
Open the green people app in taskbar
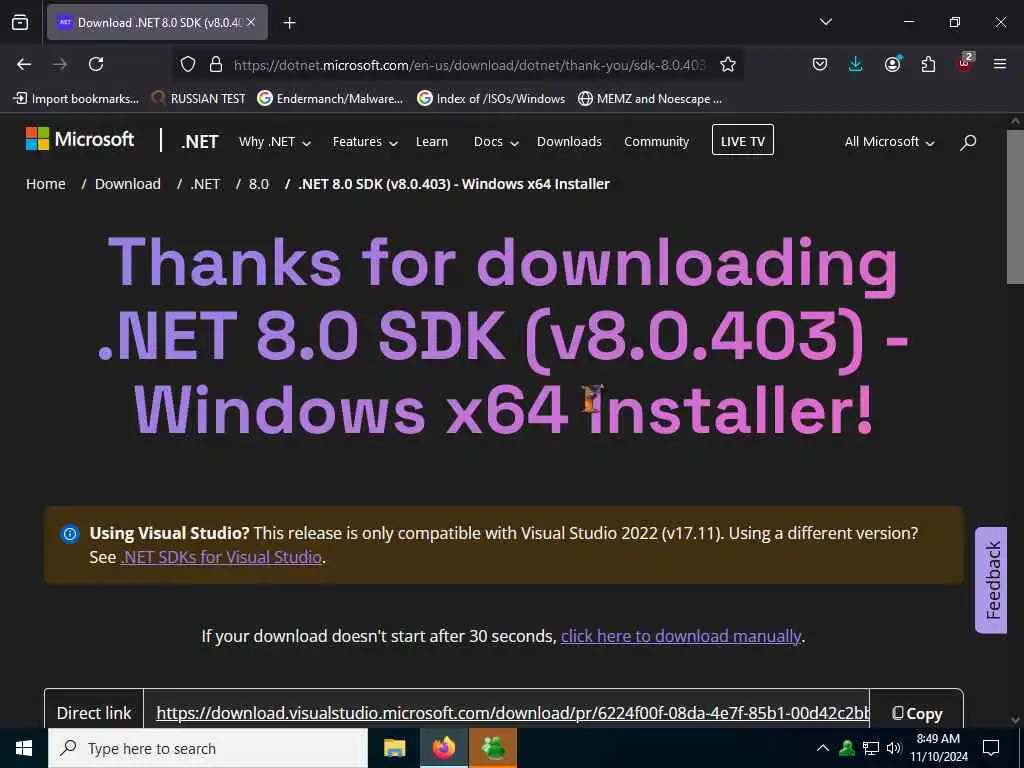pyautogui.click(x=493, y=748)
